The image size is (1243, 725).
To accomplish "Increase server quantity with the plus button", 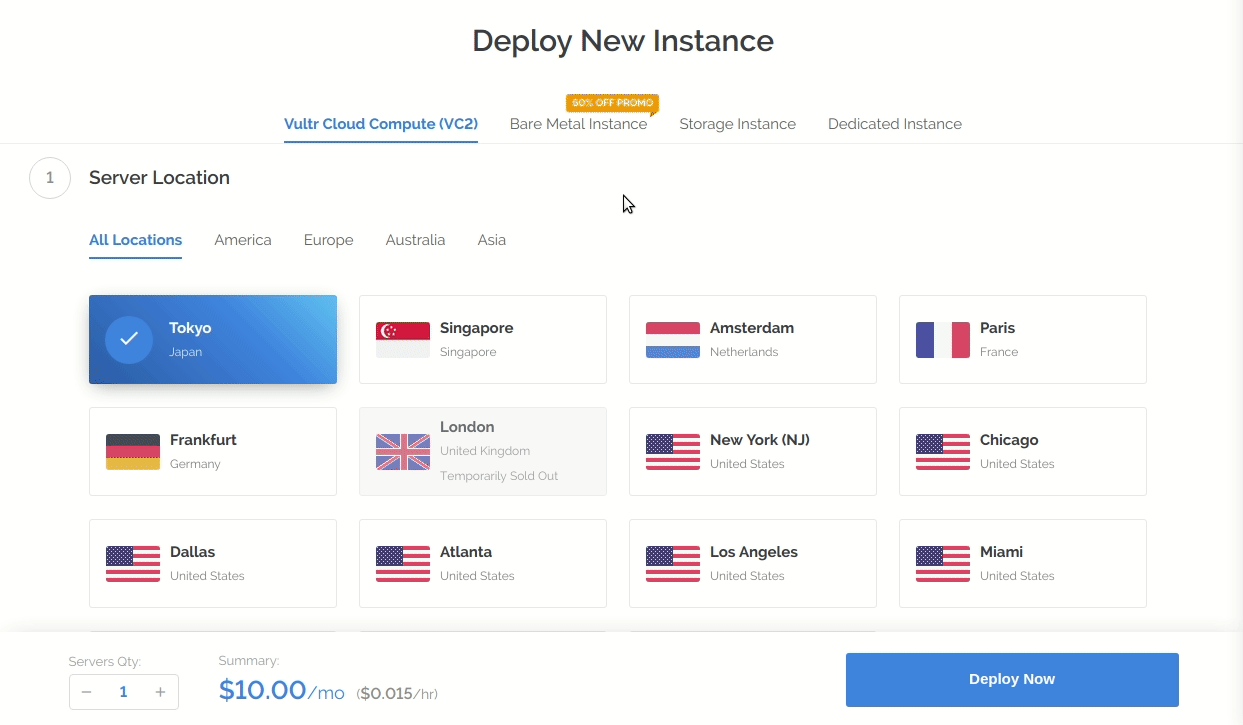I will 160,692.
